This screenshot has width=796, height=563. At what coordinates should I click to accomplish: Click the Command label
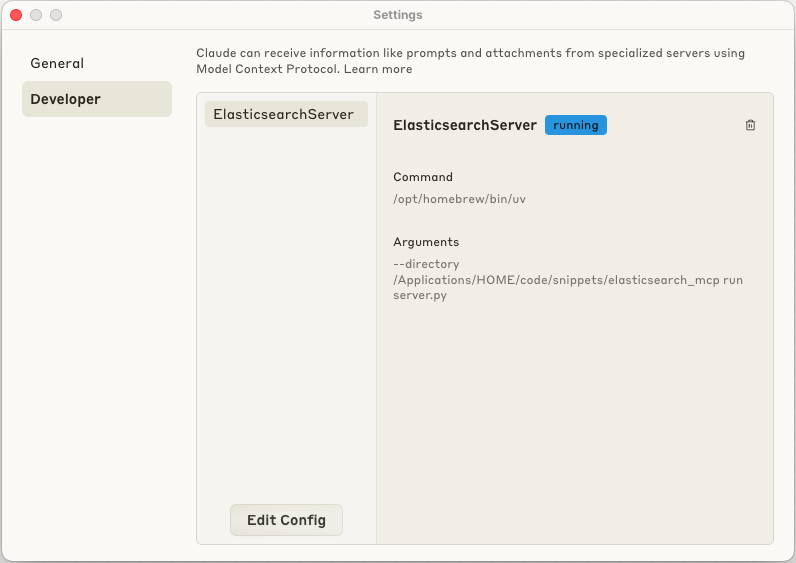point(422,177)
